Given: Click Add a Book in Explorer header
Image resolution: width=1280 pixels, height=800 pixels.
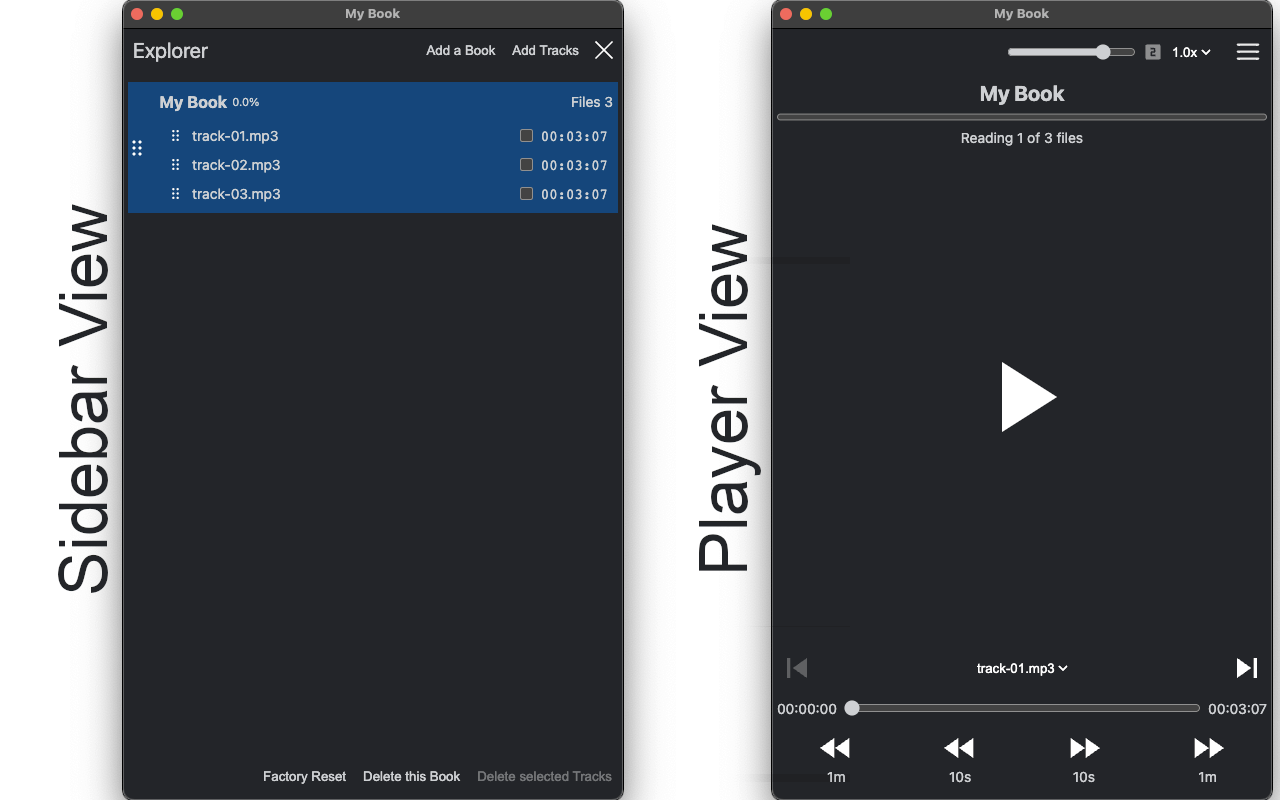Looking at the screenshot, I should 461,50.
